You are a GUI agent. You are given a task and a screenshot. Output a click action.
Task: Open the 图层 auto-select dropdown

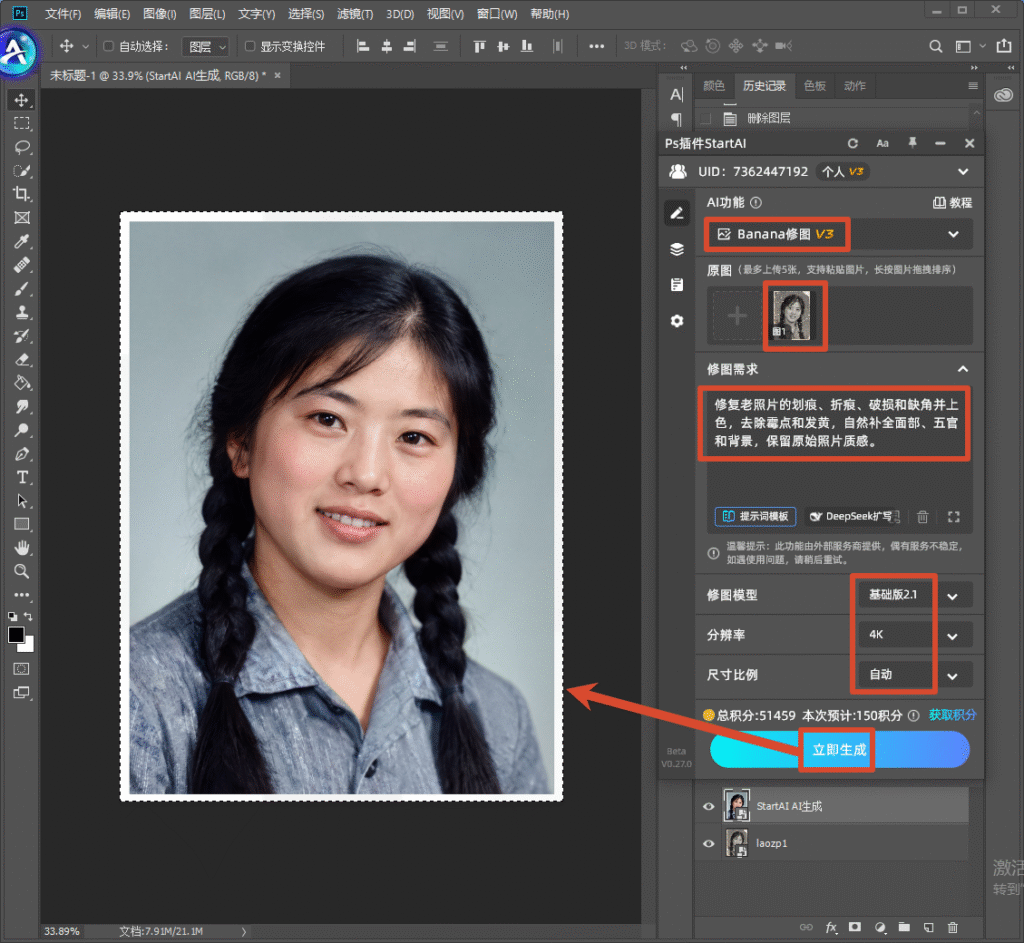click(x=205, y=46)
